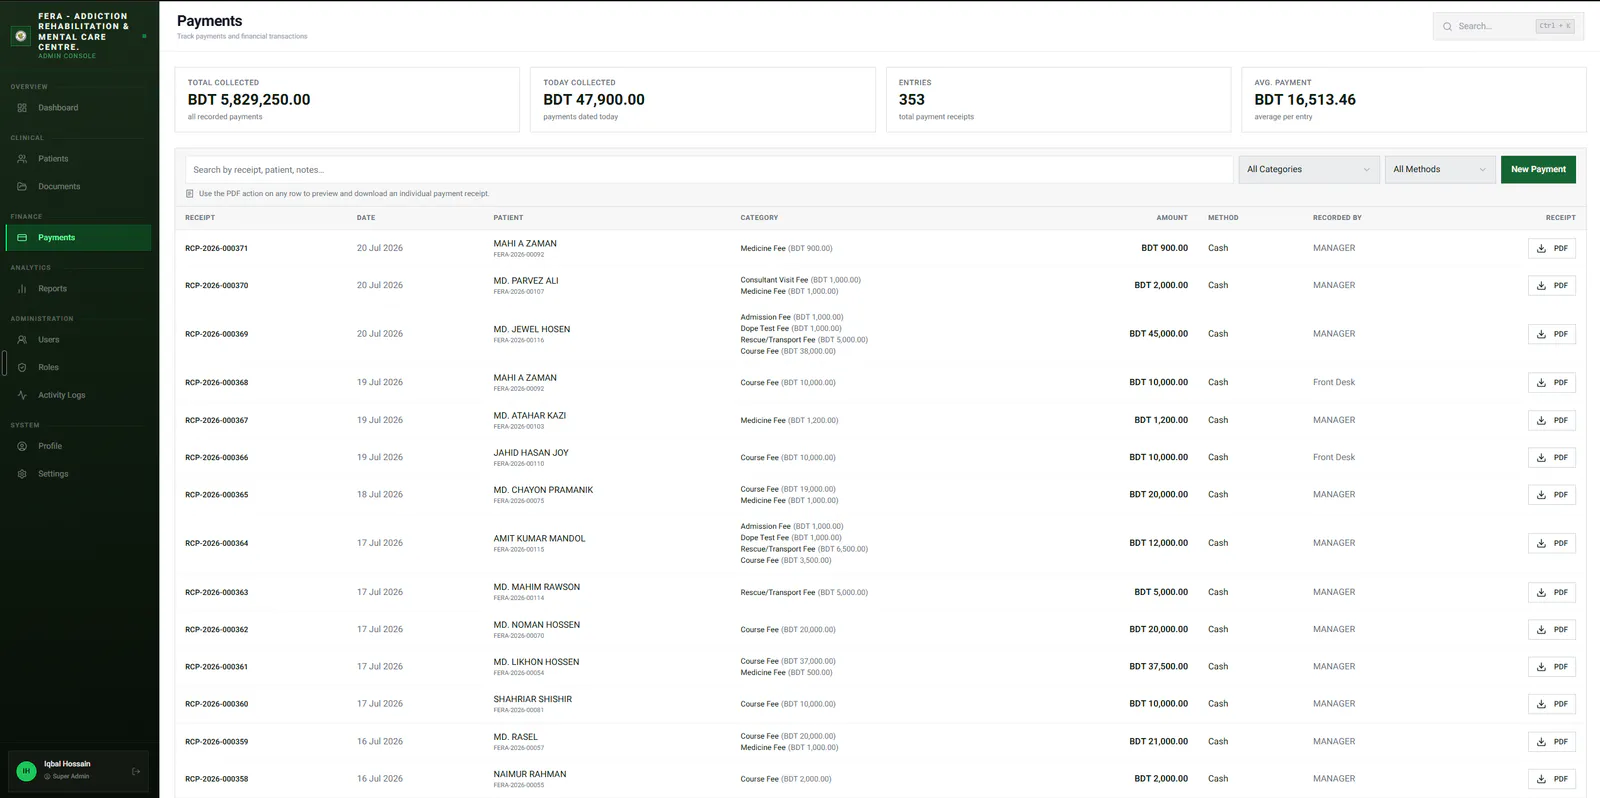This screenshot has width=1600, height=798.
Task: Click PDF download icon for RCP-2026-000364
Action: 1541,544
